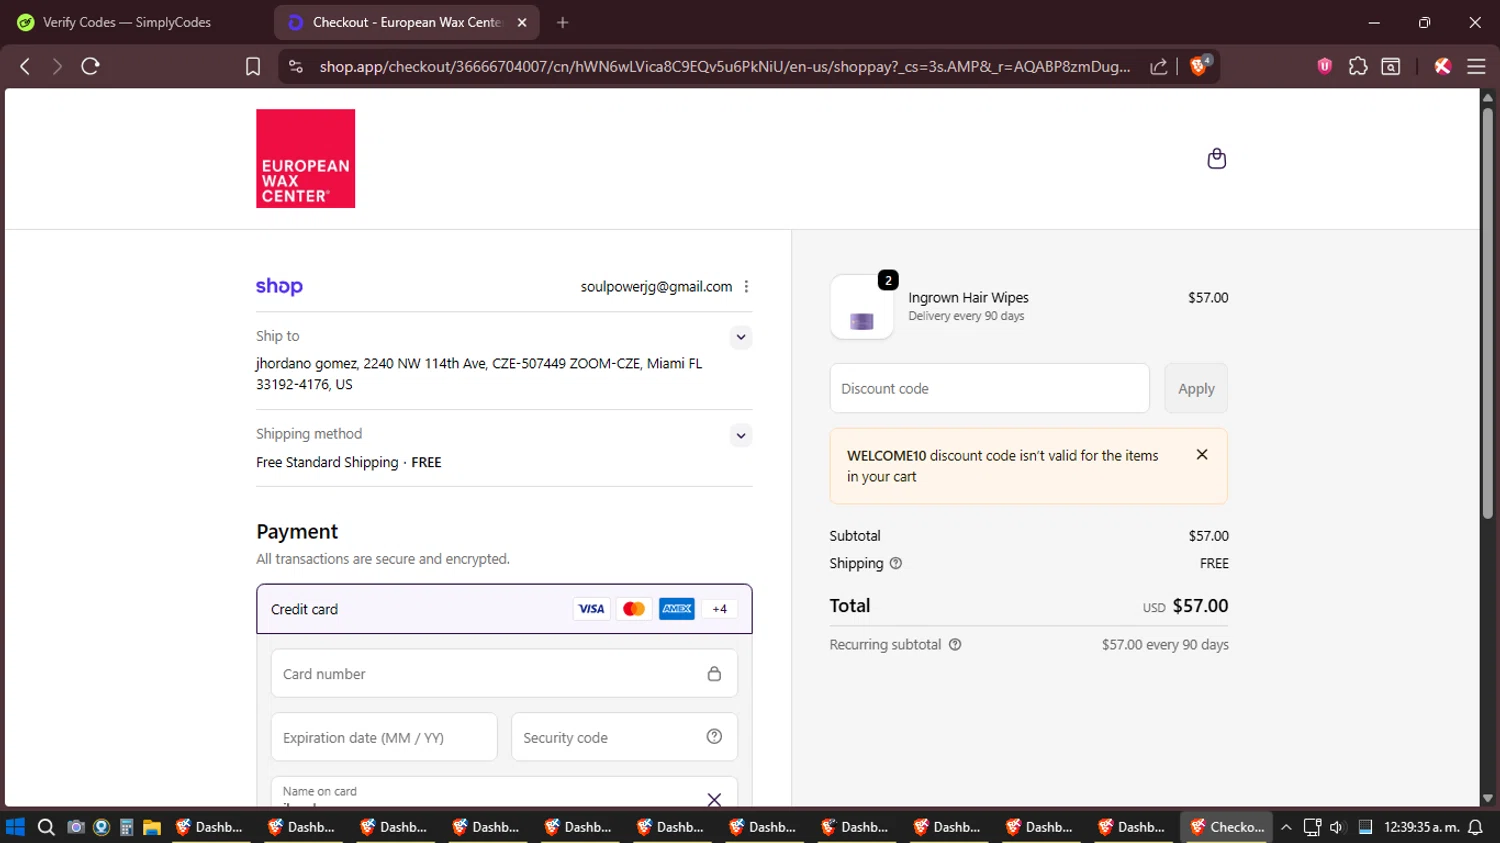The image size is (1500, 843).
Task: Open the Windows notifications bell
Action: pos(1475,827)
